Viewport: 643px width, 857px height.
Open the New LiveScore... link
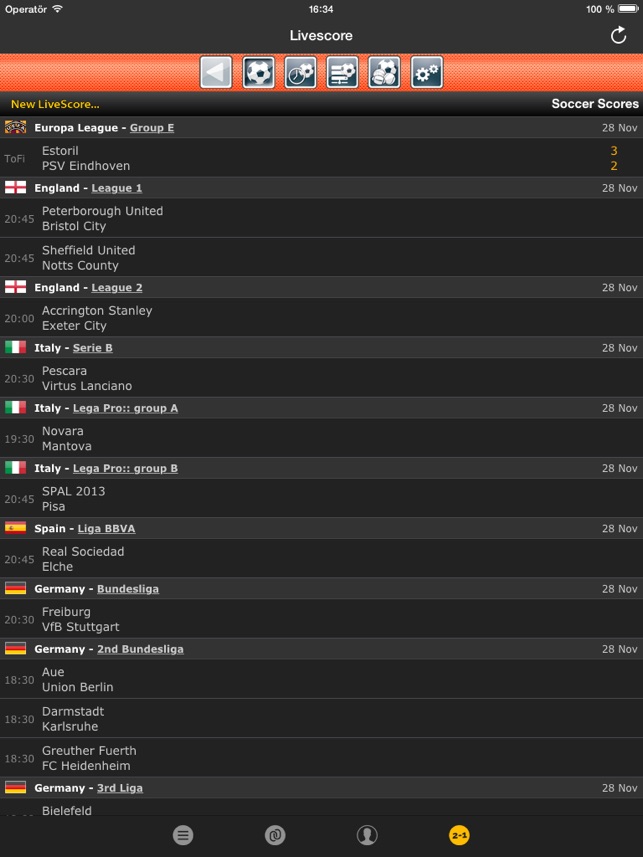[55, 104]
